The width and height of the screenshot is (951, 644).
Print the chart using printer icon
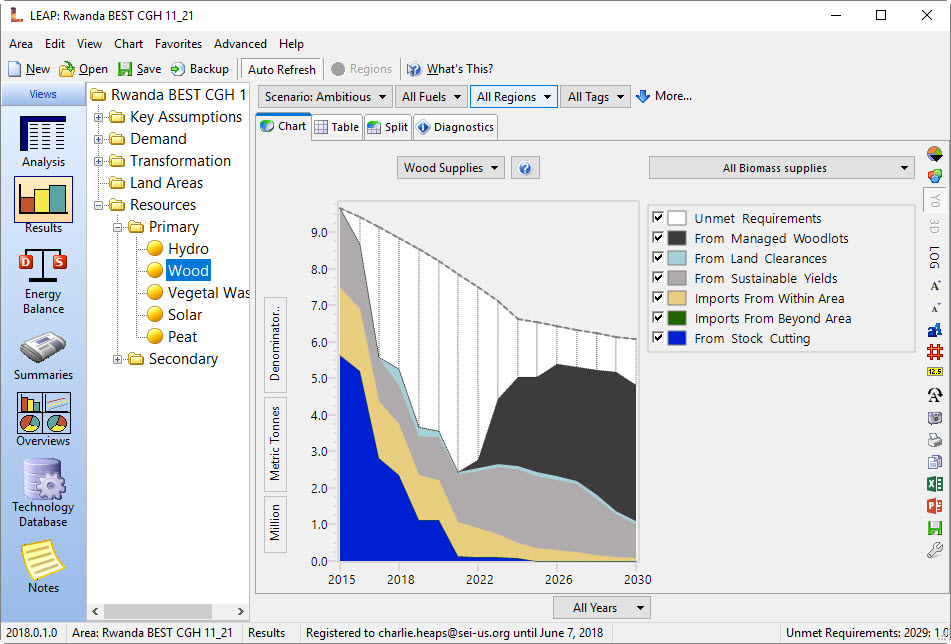pos(935,440)
